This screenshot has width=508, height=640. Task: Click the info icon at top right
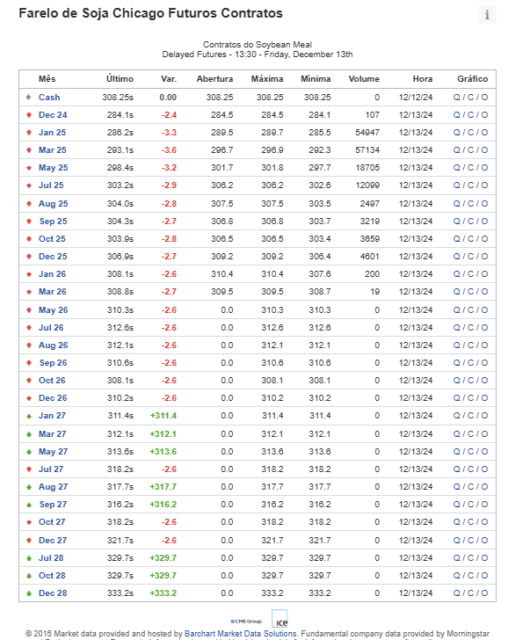coord(487,15)
